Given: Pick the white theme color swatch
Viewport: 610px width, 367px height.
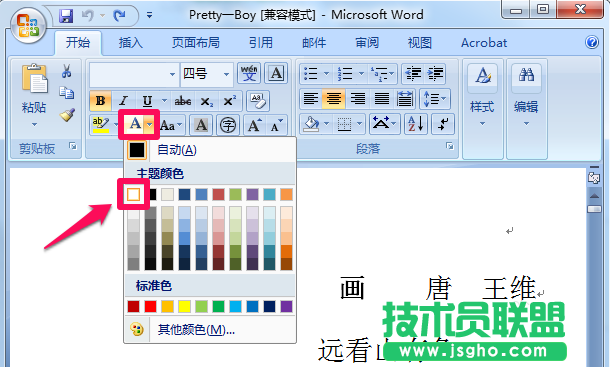Looking at the screenshot, I should [x=133, y=194].
